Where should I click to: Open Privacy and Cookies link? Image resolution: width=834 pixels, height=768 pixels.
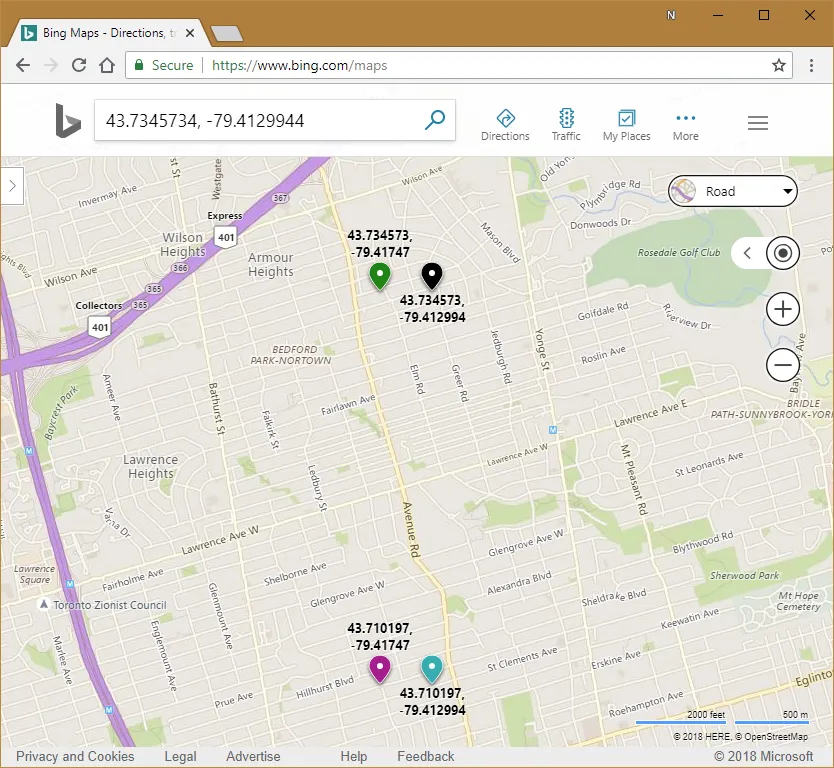coord(75,756)
